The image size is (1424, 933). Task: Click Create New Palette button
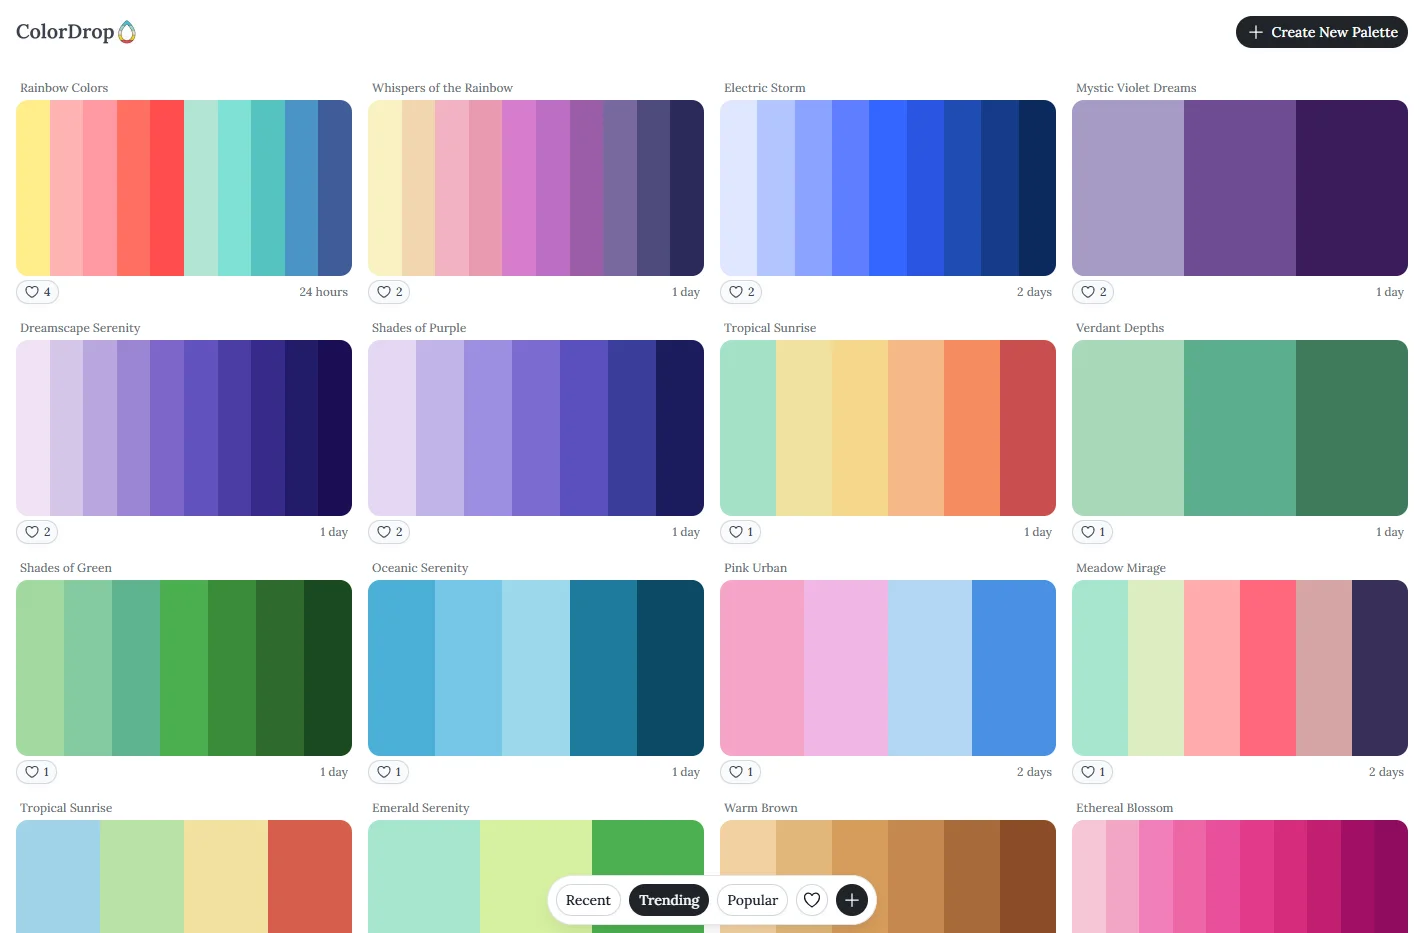[1322, 32]
